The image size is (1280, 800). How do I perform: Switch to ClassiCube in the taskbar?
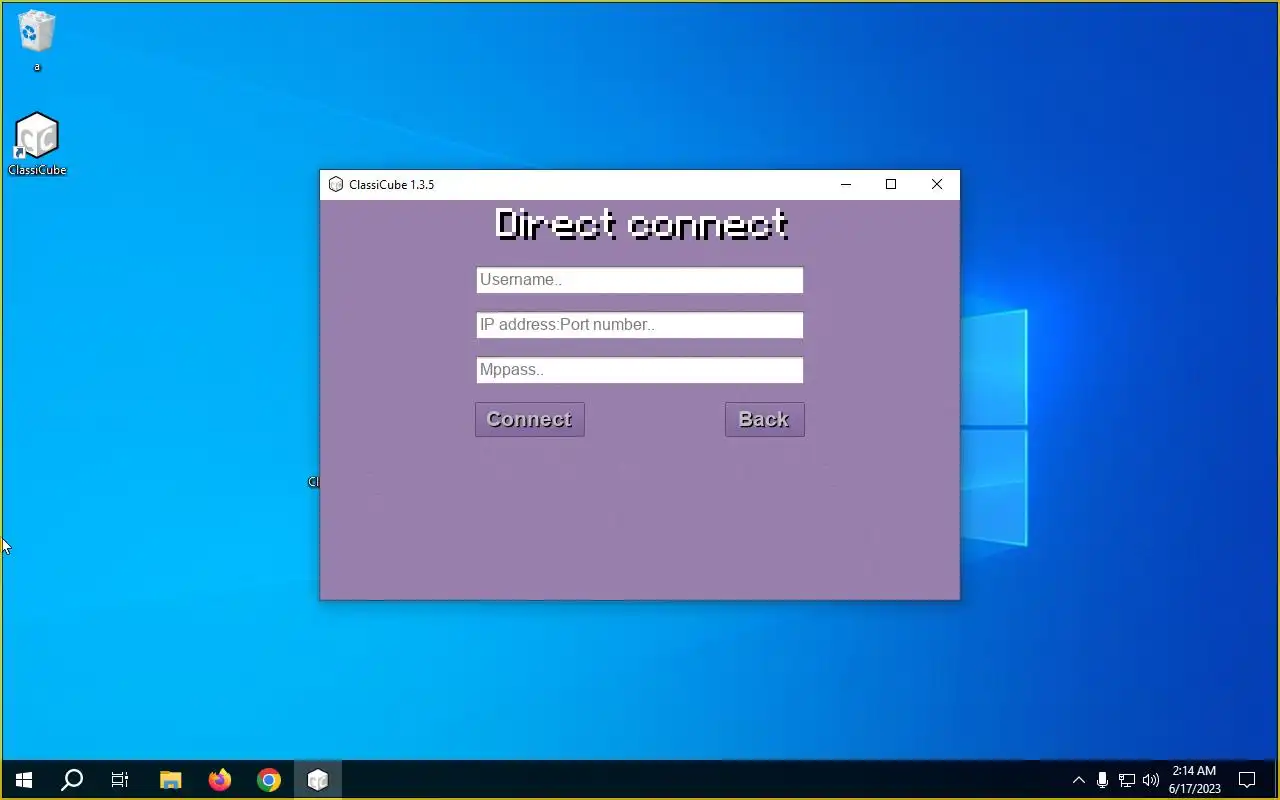(318, 780)
